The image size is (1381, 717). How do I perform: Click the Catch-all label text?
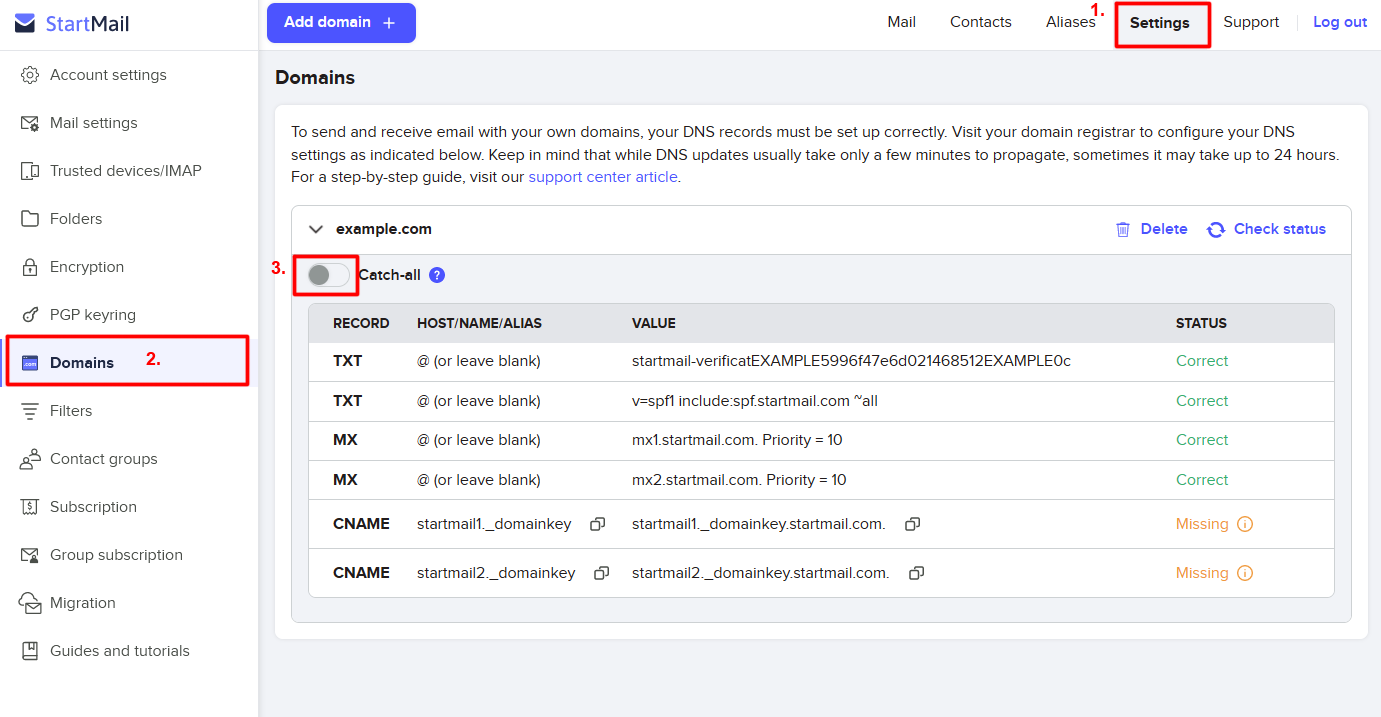(x=390, y=275)
